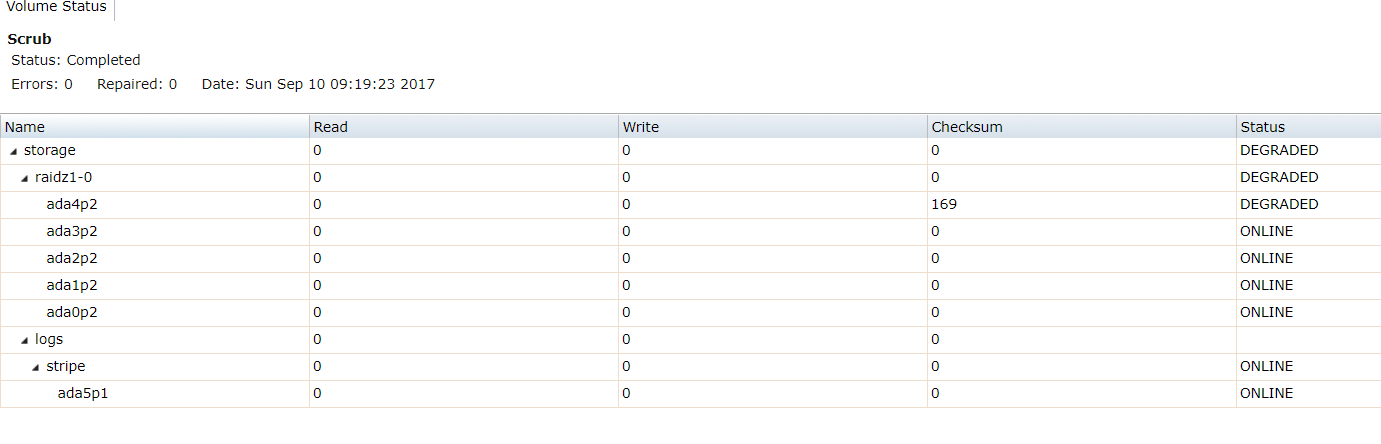Click the 'Errors: 0' scrub text

coord(42,85)
